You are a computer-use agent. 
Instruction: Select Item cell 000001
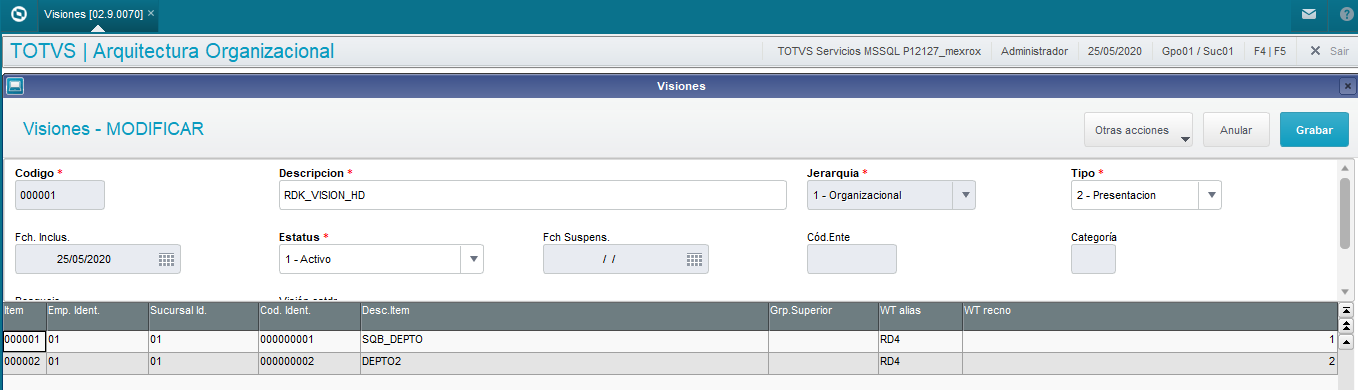(23, 340)
